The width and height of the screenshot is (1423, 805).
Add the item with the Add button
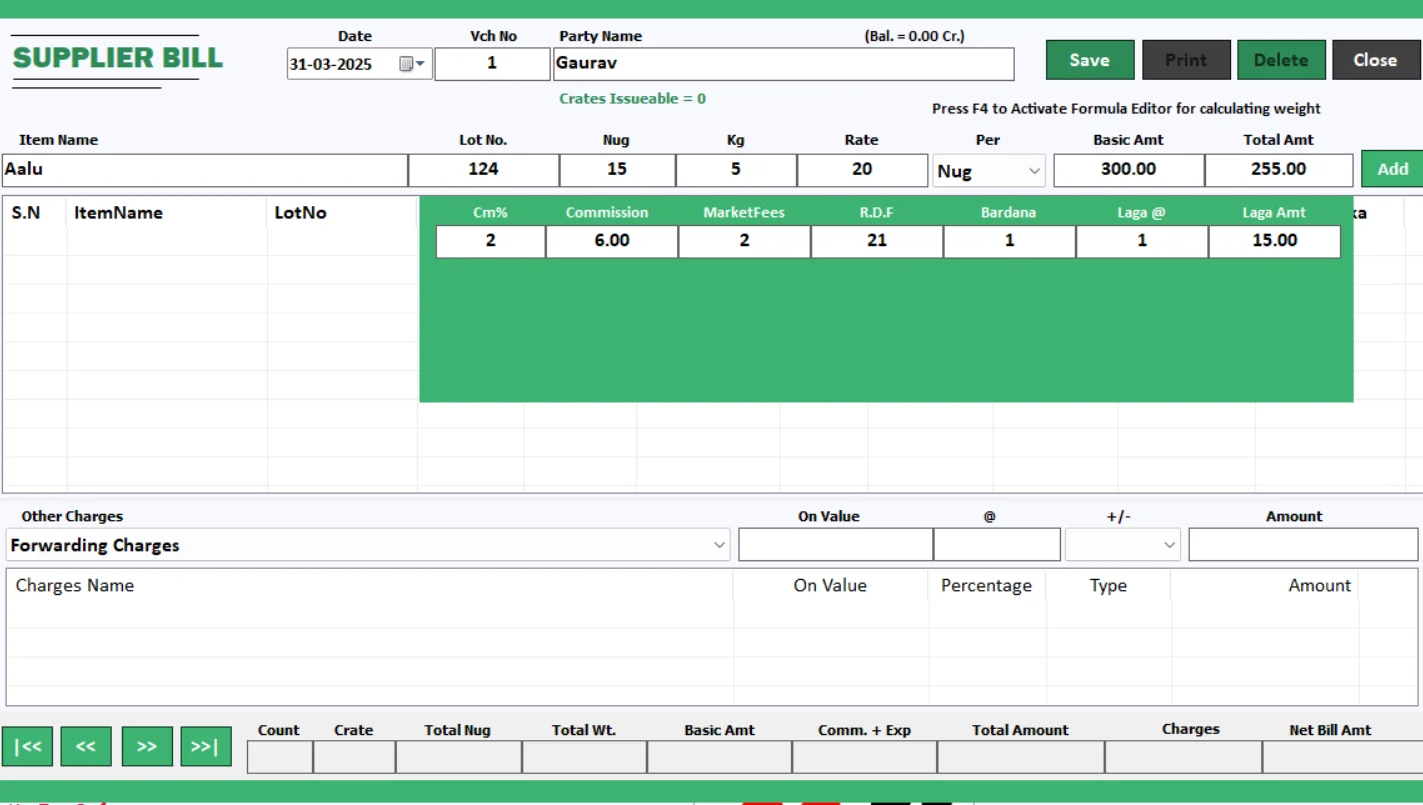pyautogui.click(x=1392, y=169)
